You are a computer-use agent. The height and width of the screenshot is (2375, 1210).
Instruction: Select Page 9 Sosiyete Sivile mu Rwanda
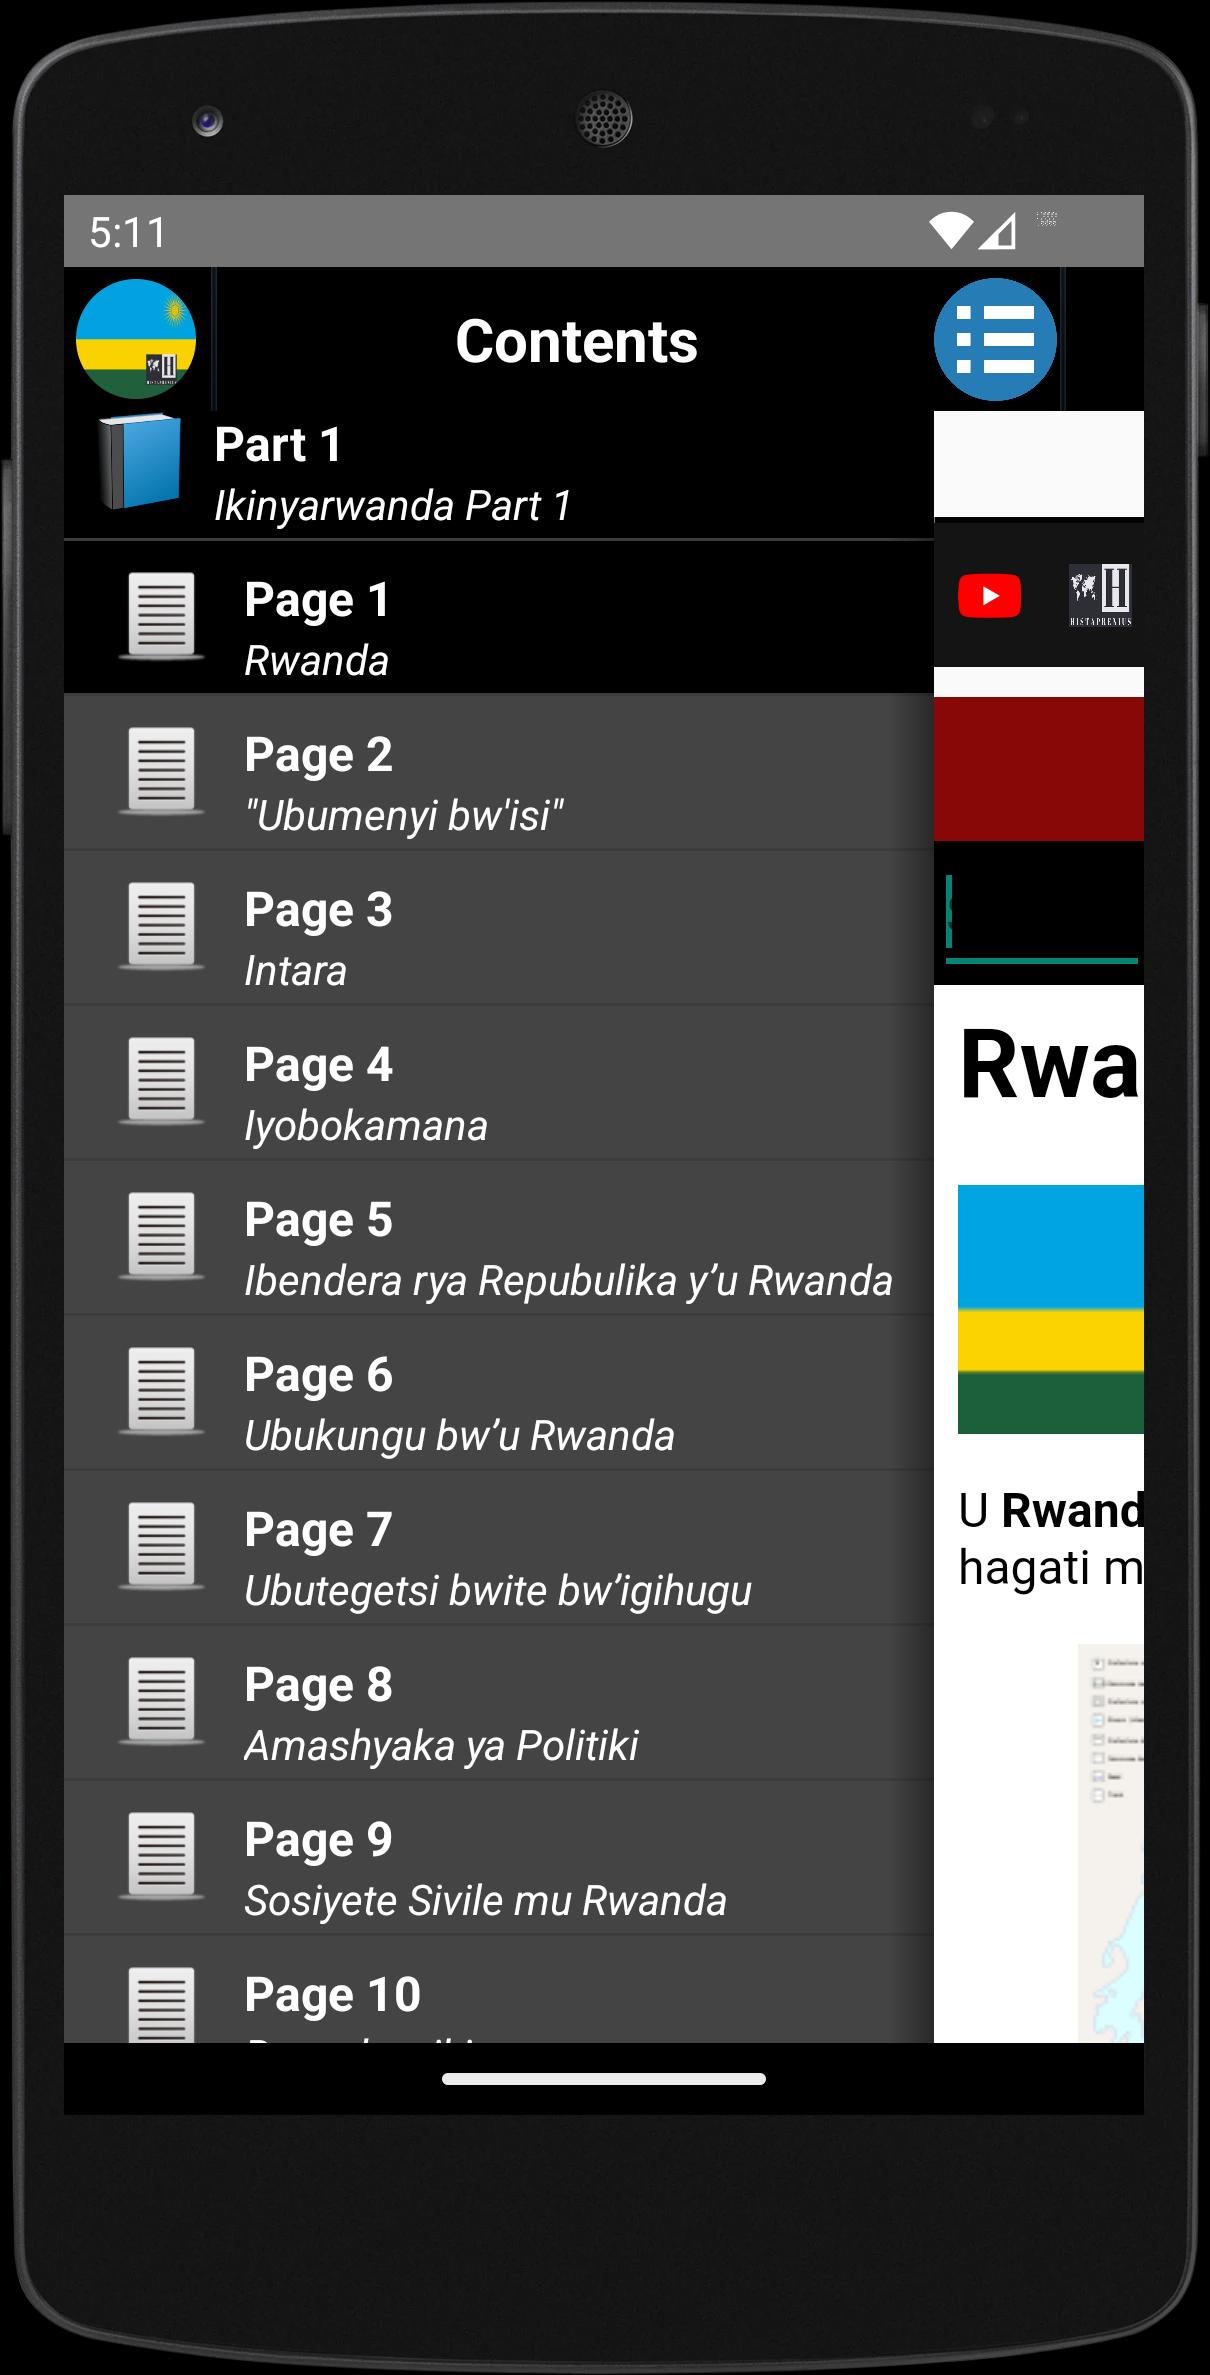tap(499, 1857)
